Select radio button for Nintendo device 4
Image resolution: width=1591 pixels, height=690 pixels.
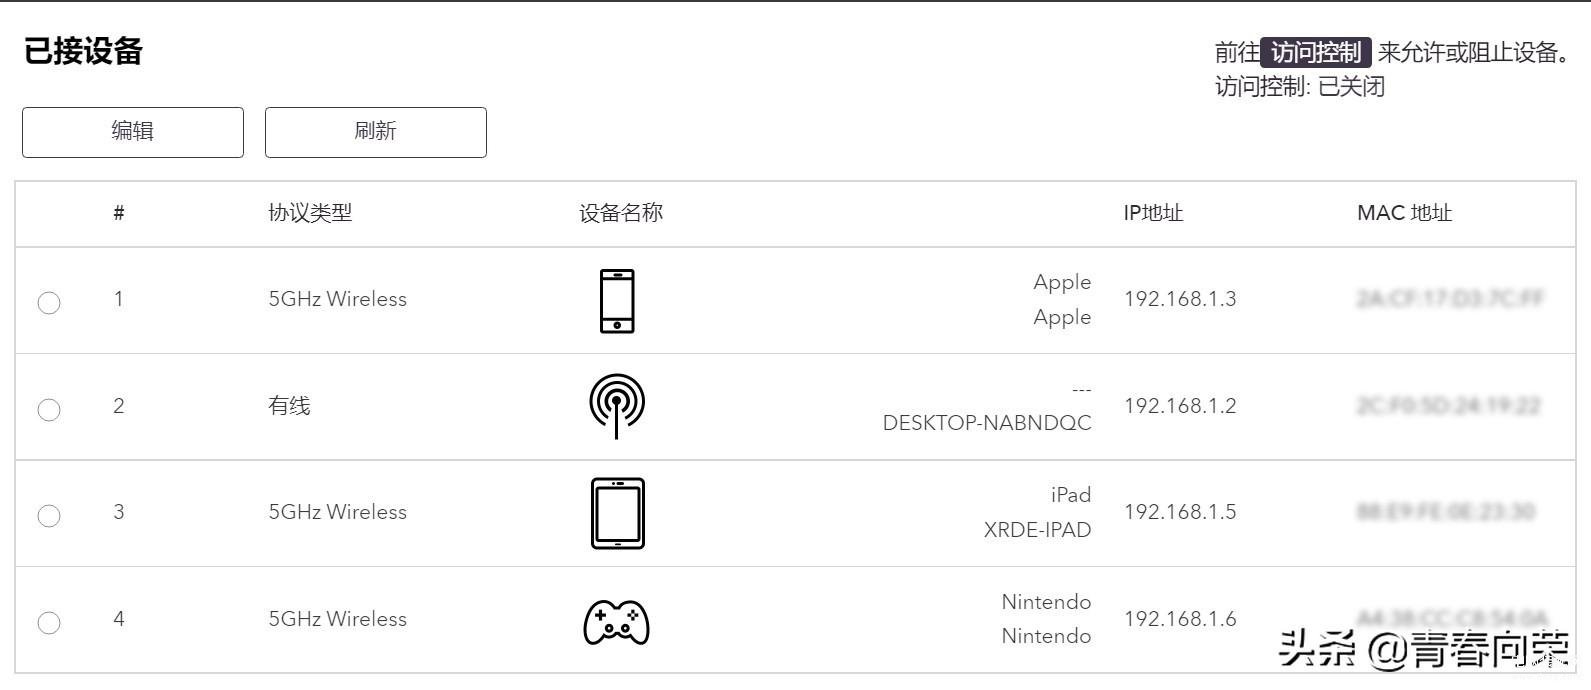tap(49, 622)
